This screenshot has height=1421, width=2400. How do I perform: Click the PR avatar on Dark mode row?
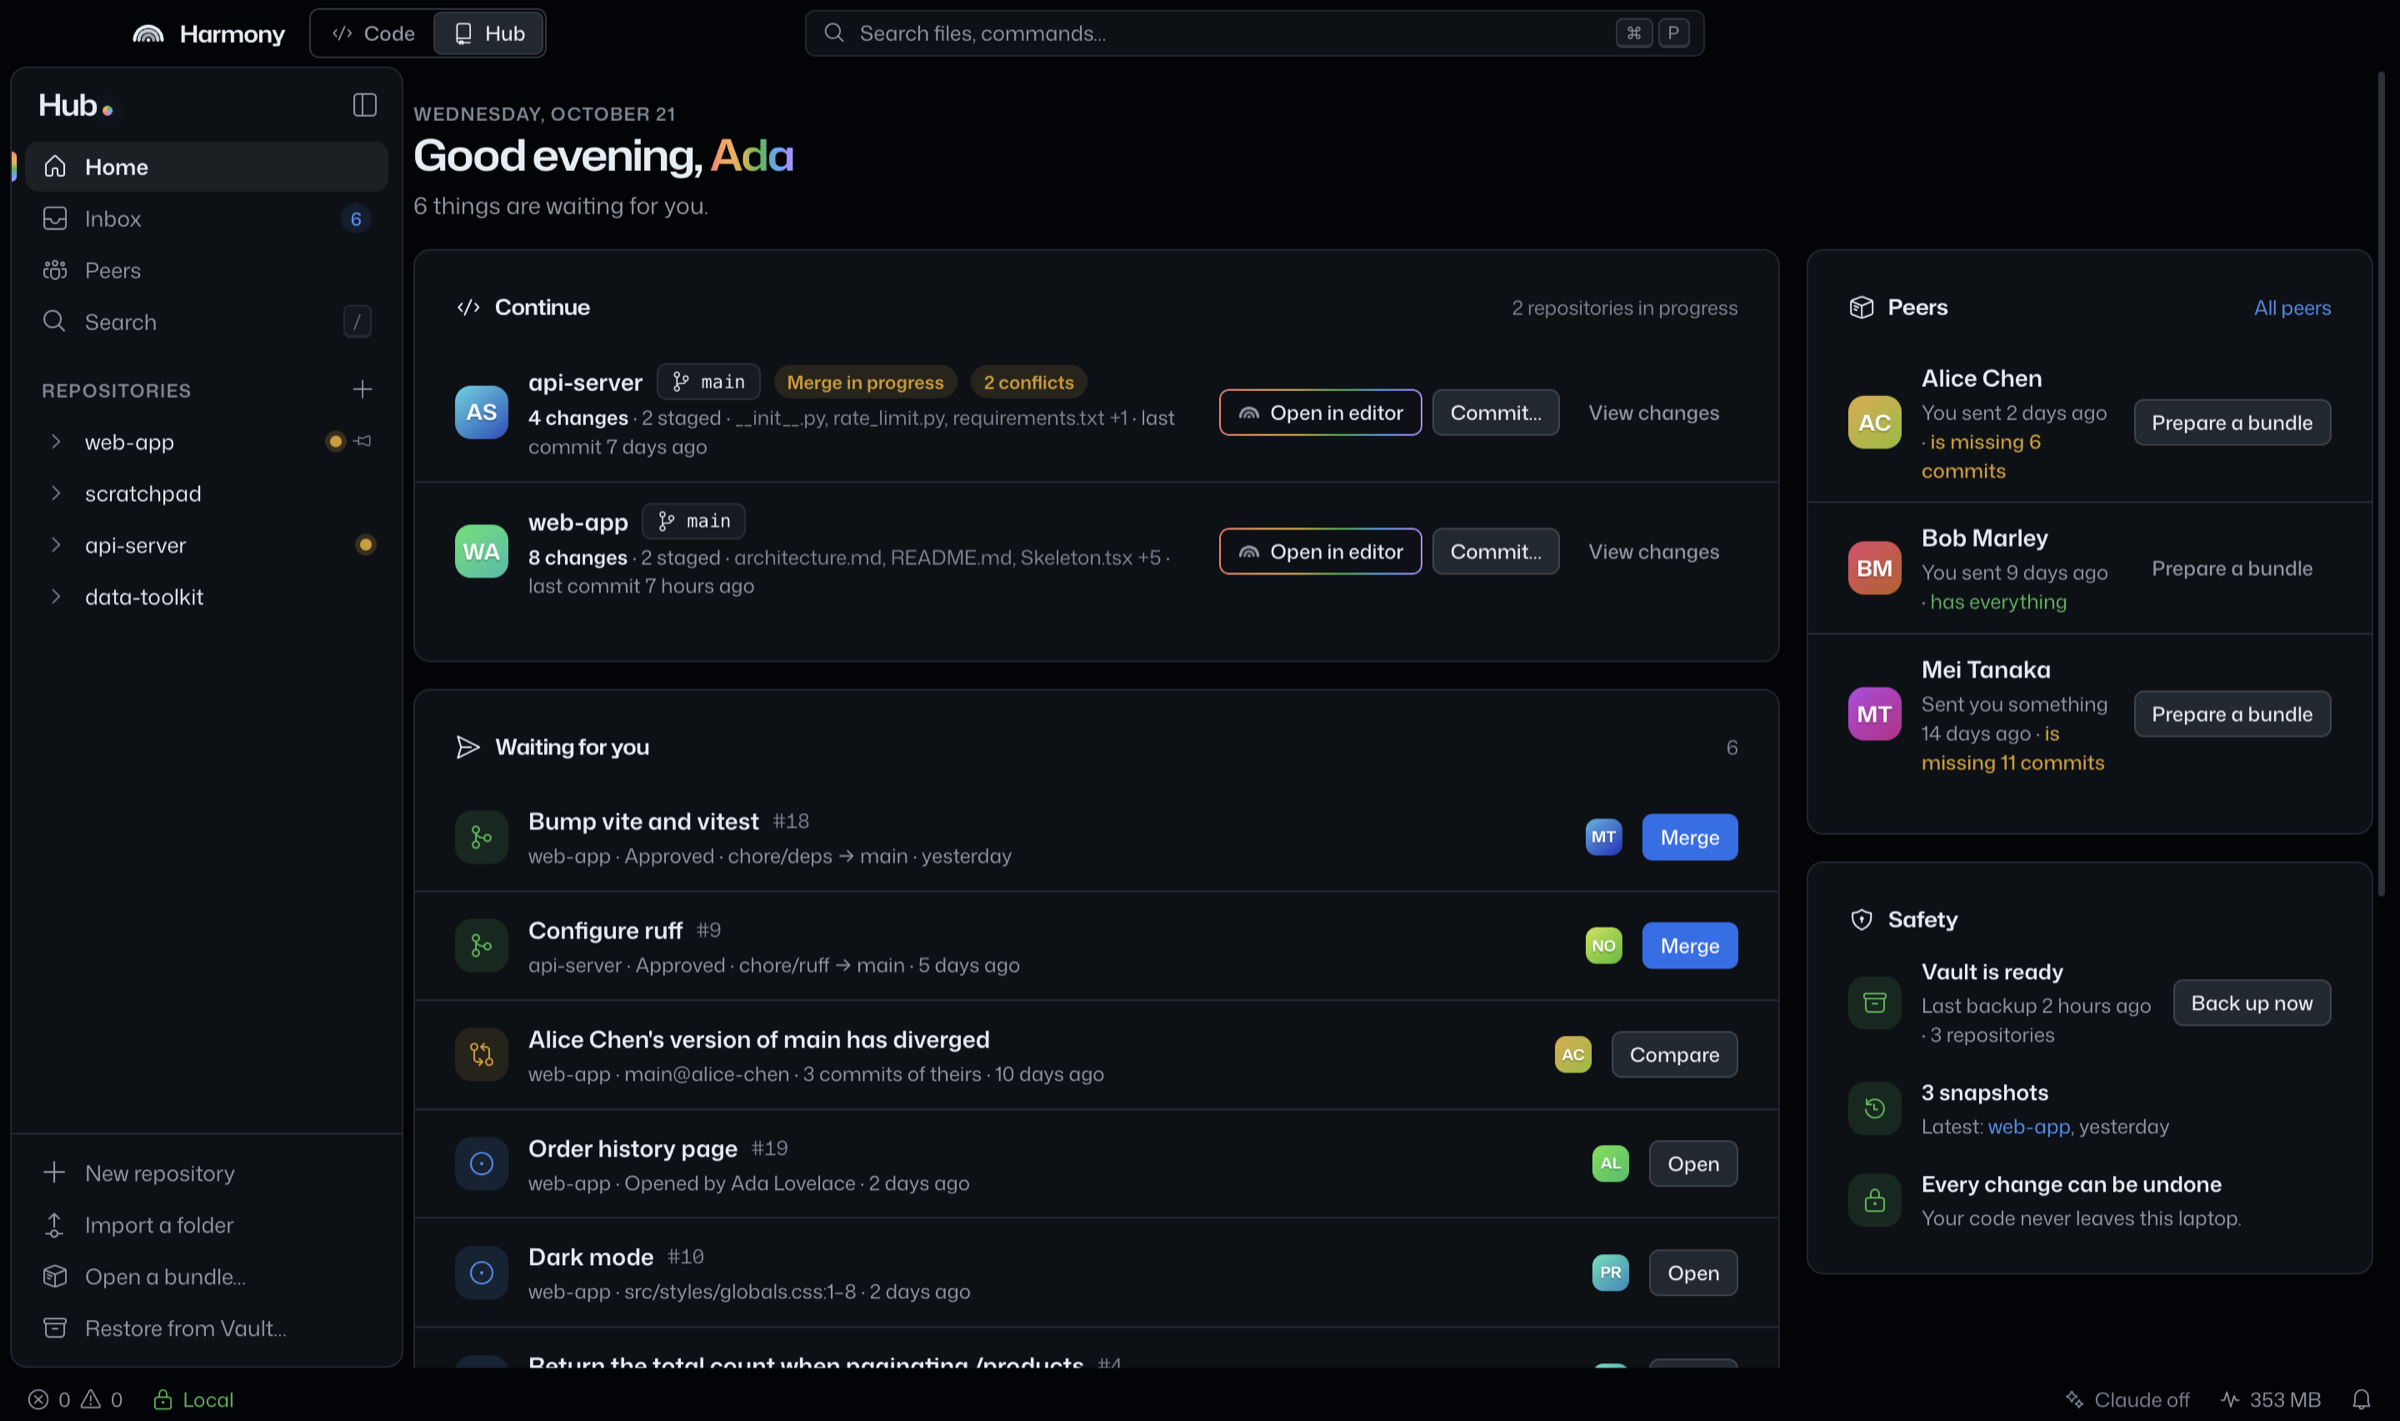click(x=1610, y=1272)
